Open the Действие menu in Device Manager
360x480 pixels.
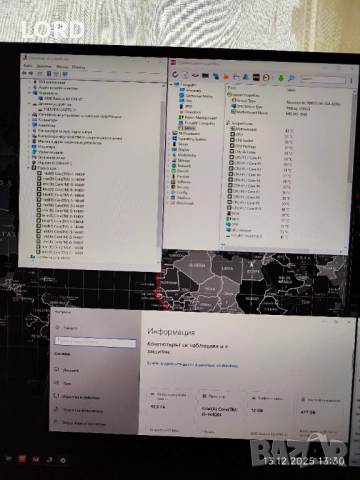44,66
